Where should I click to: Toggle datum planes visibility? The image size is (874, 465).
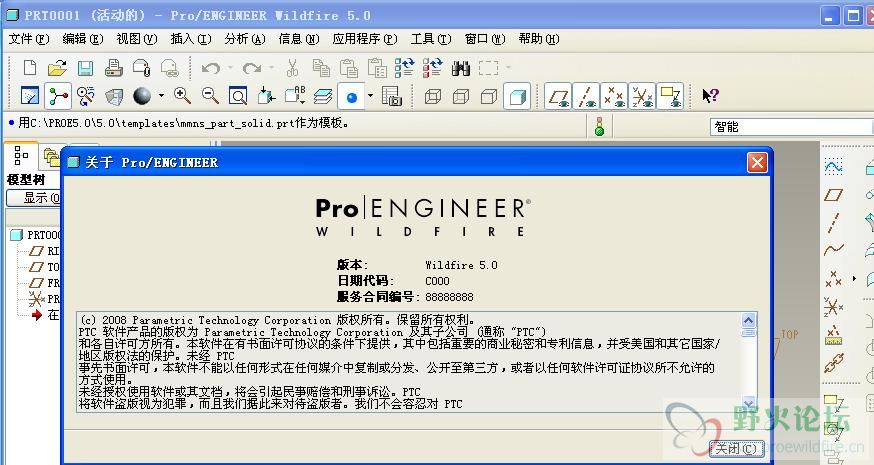(x=558, y=96)
